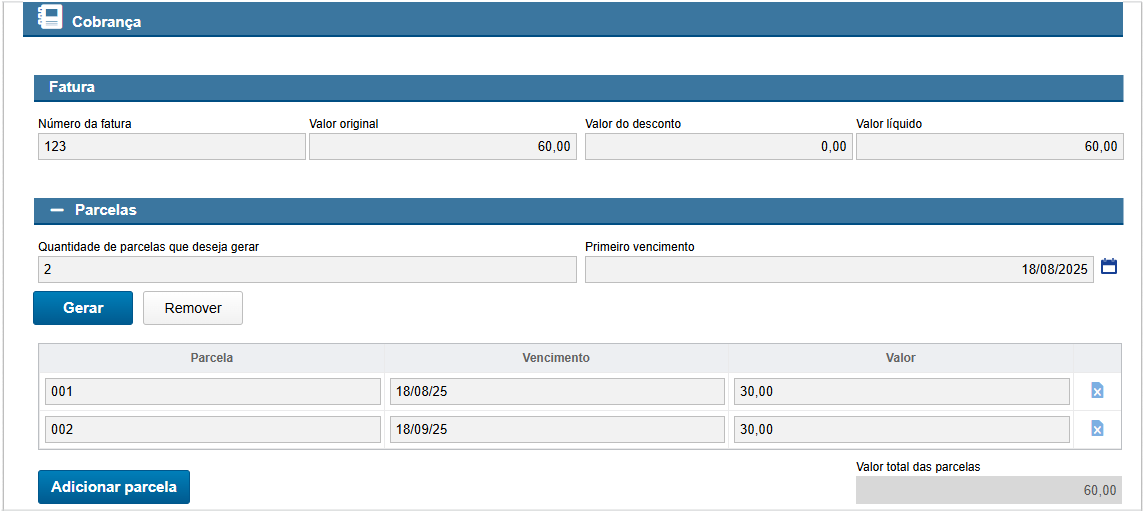
Task: Click the value field of installment 002
Action: [x=900, y=429]
